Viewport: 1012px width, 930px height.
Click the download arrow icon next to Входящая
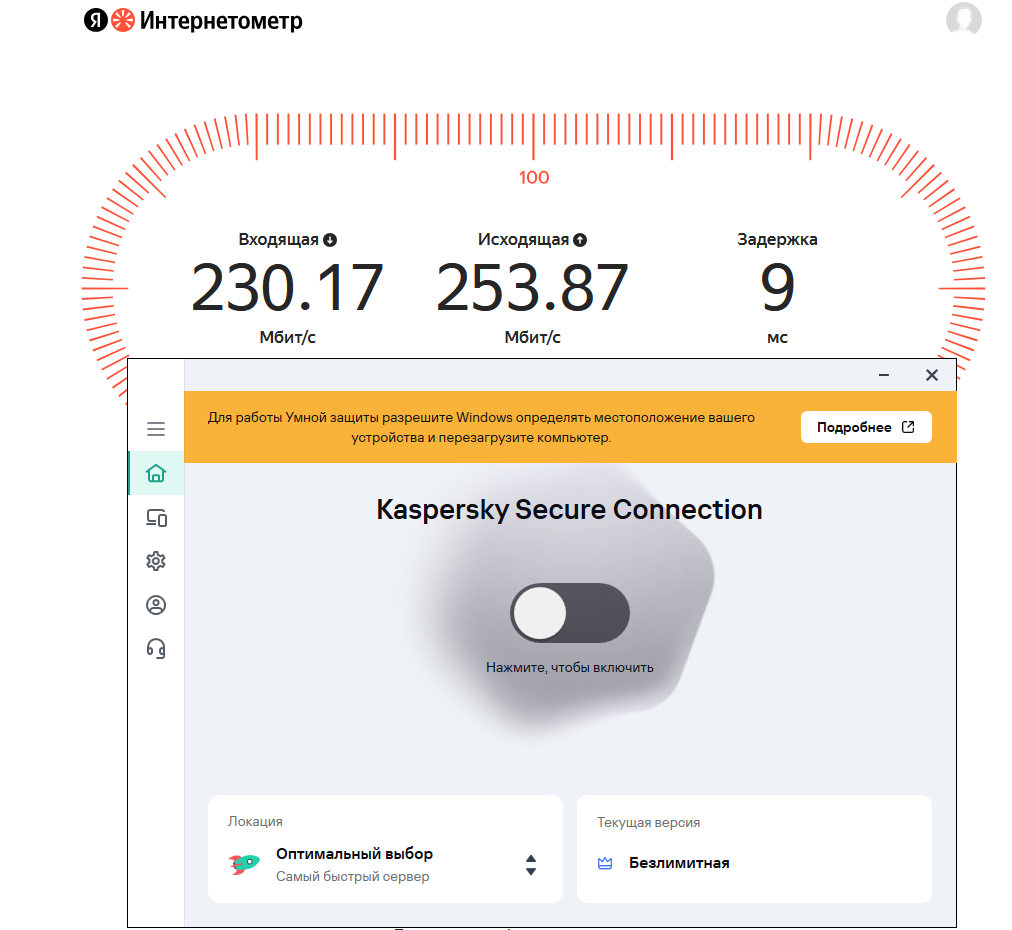(330, 240)
